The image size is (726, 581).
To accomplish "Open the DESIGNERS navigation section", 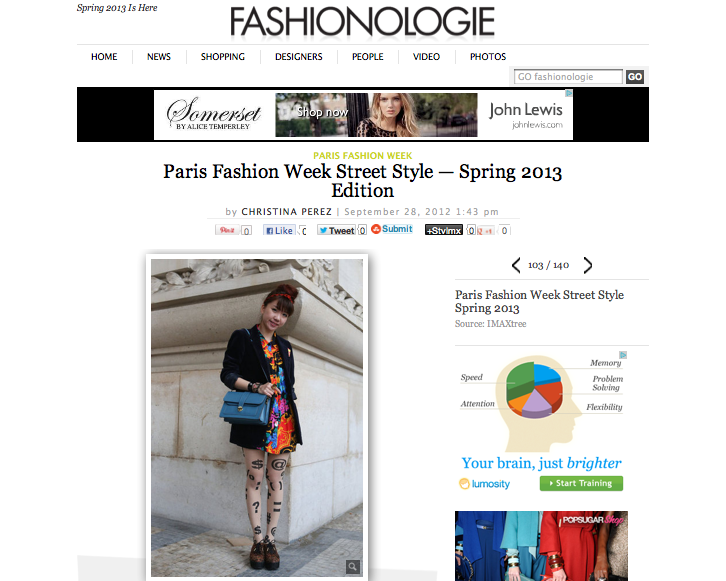I will (x=299, y=57).
